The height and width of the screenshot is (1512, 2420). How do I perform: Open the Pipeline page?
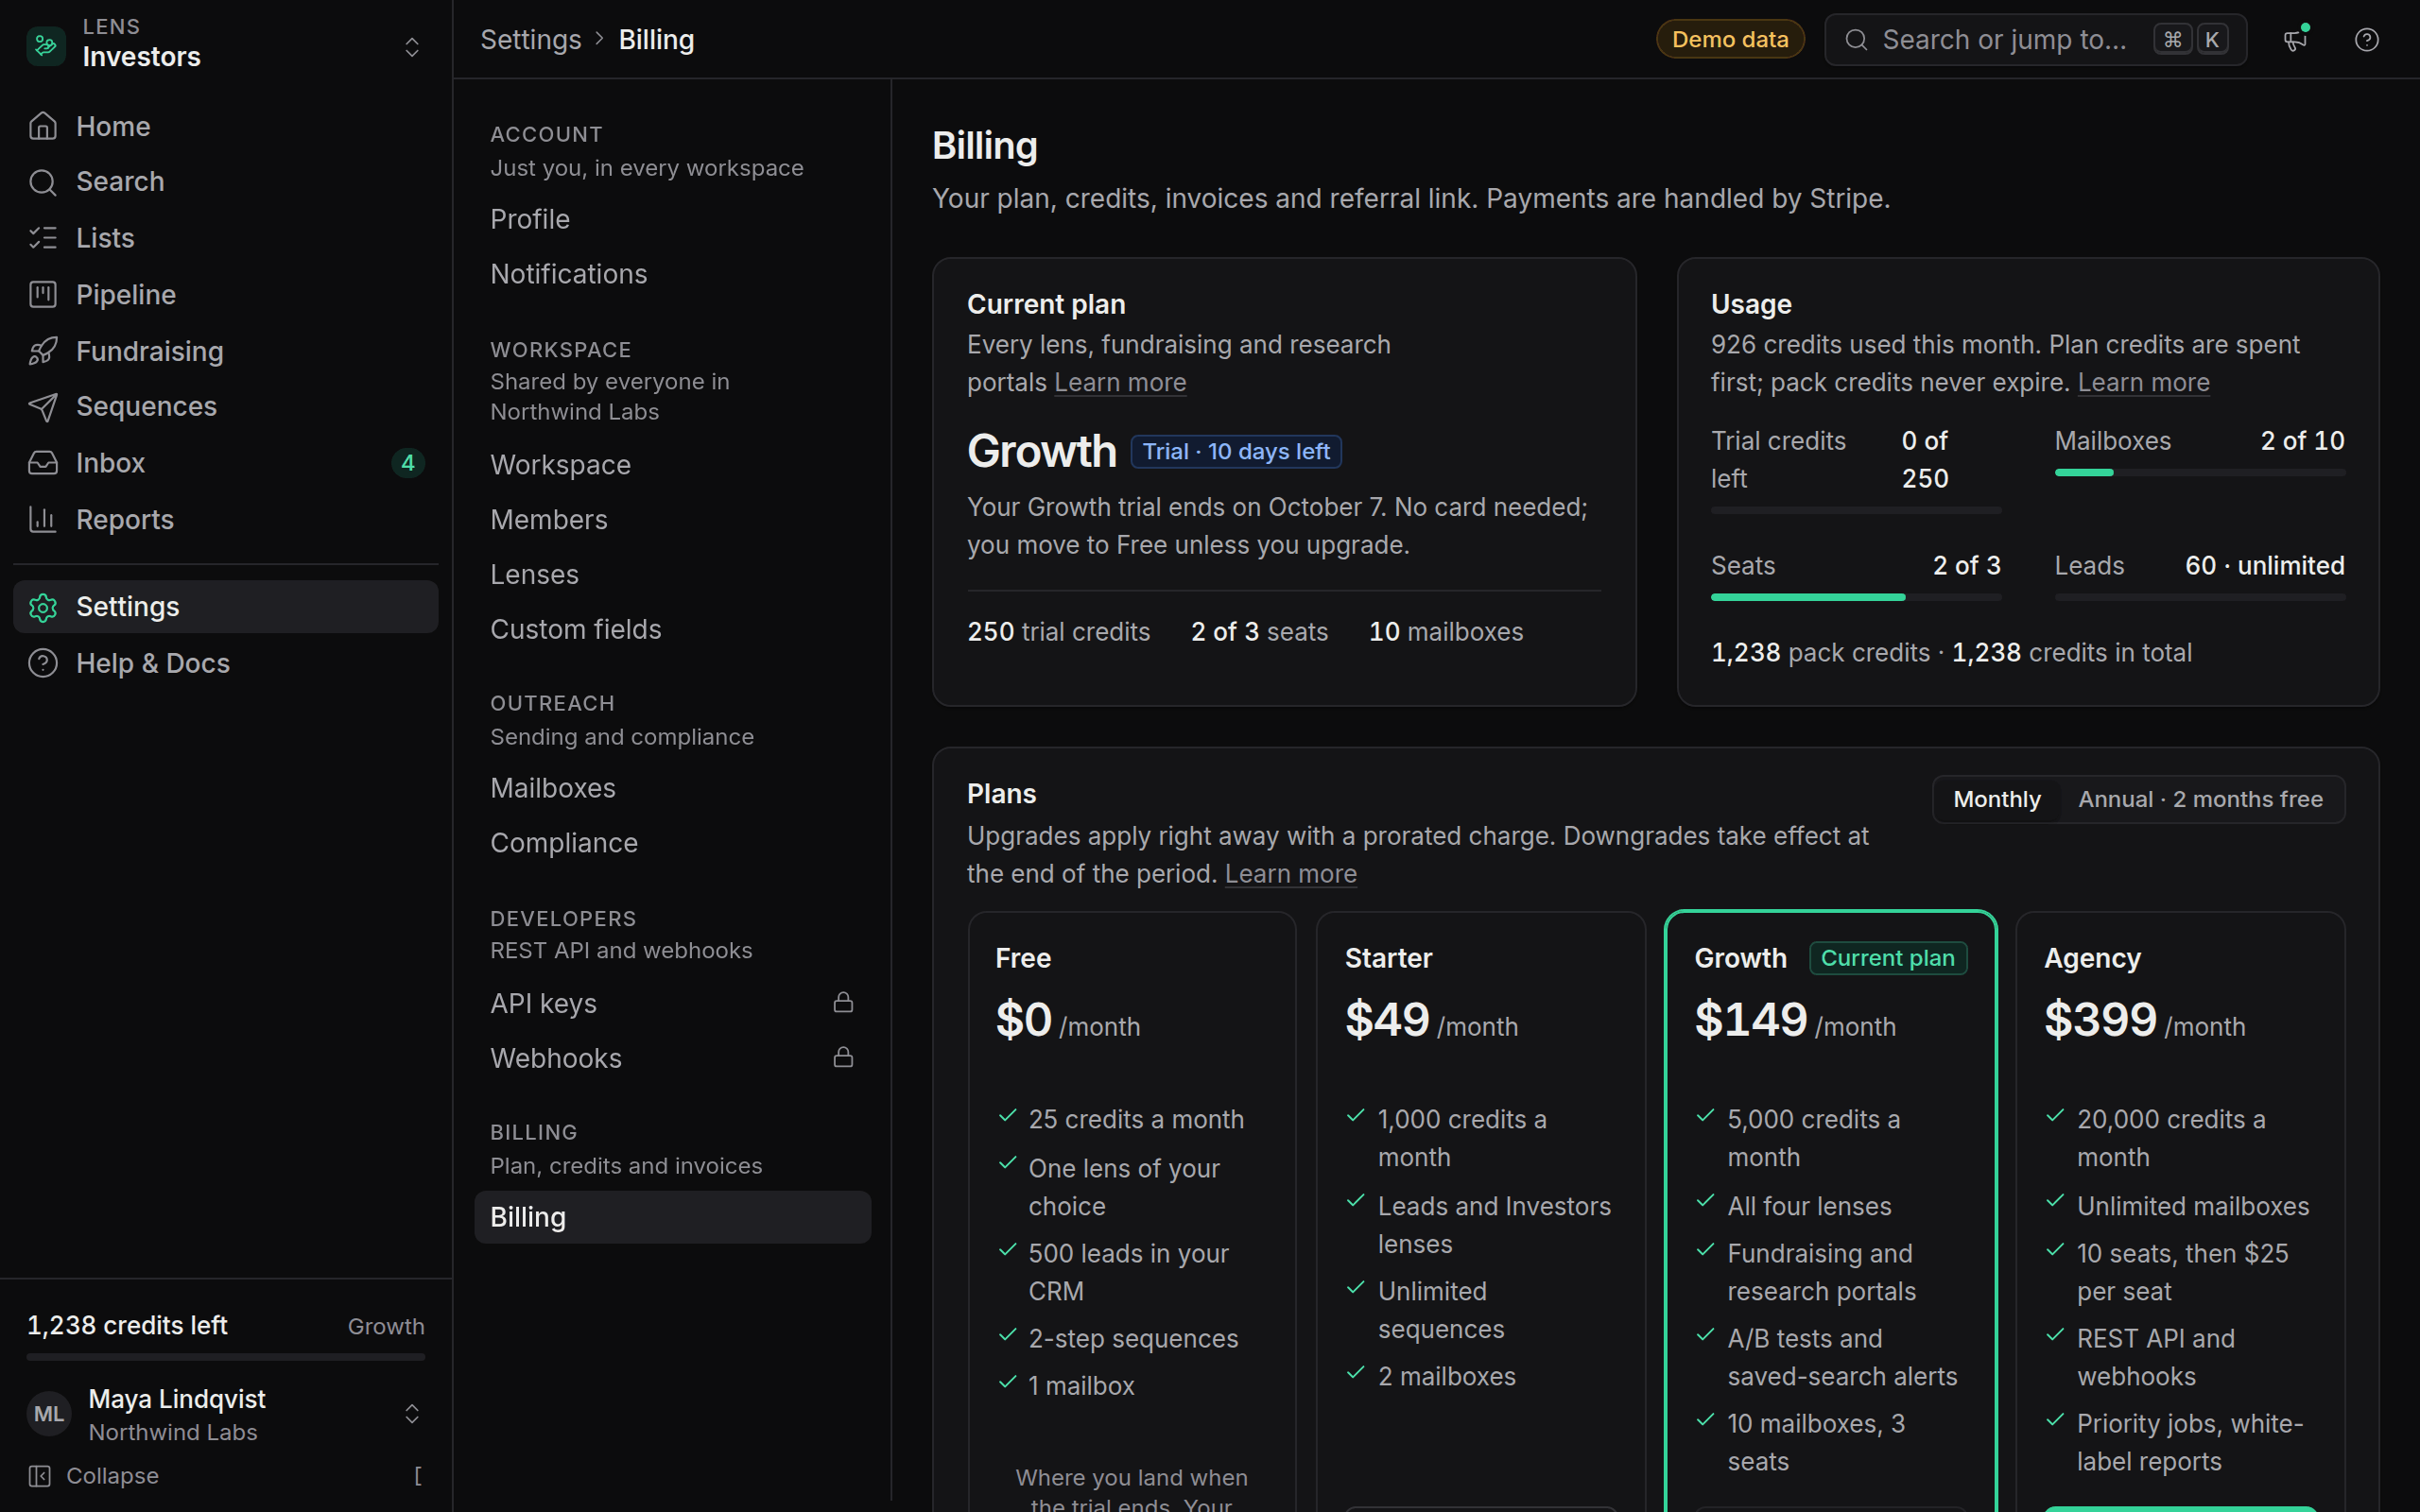tap(226, 295)
